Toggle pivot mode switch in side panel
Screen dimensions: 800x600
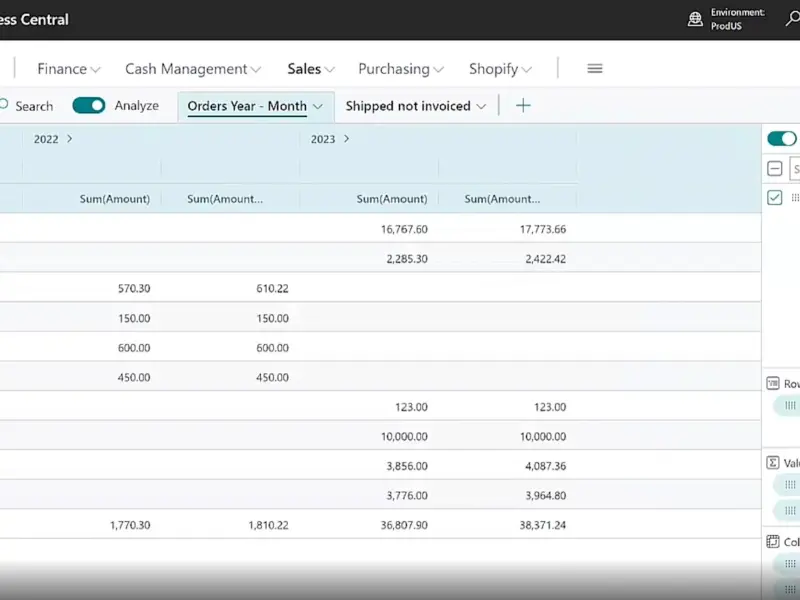pos(781,139)
